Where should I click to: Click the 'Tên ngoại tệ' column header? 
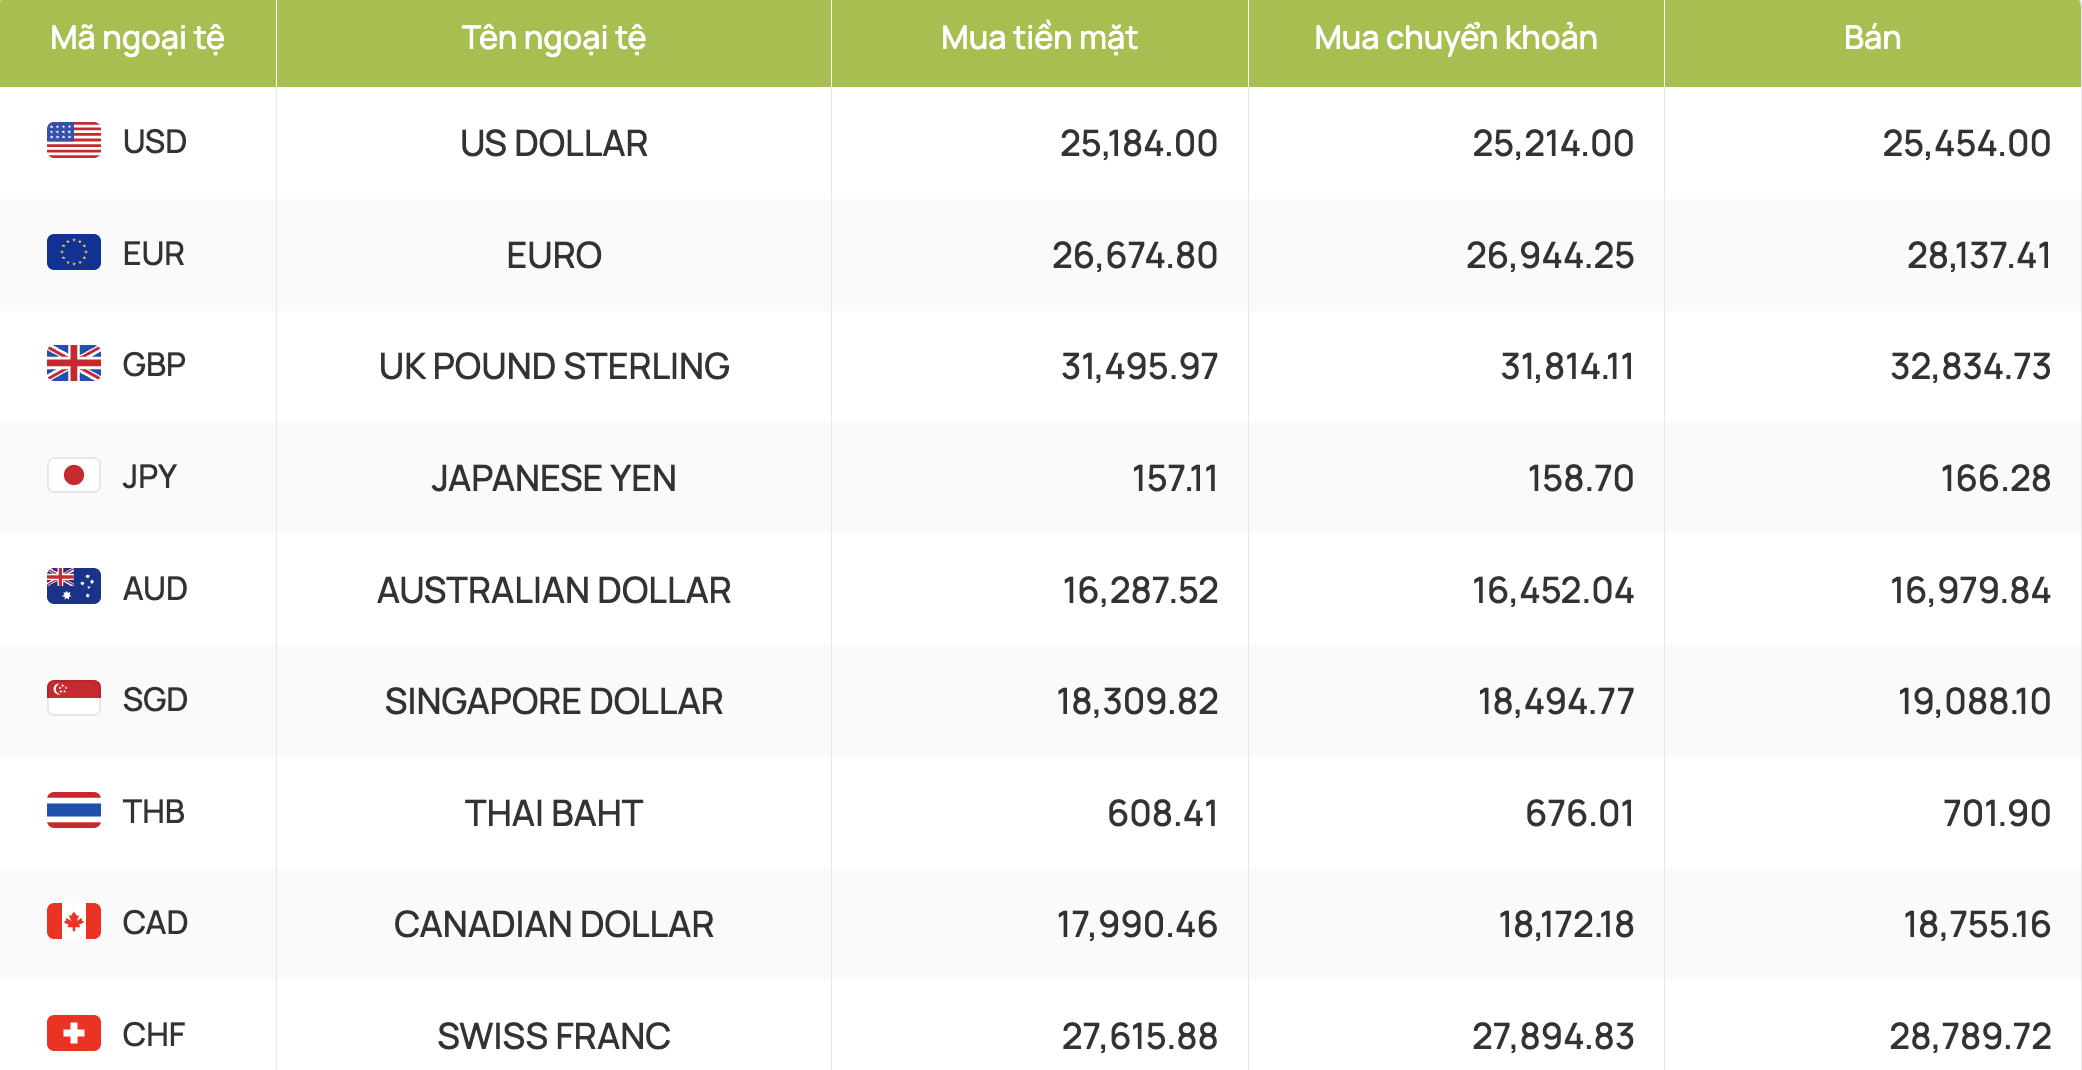click(553, 38)
